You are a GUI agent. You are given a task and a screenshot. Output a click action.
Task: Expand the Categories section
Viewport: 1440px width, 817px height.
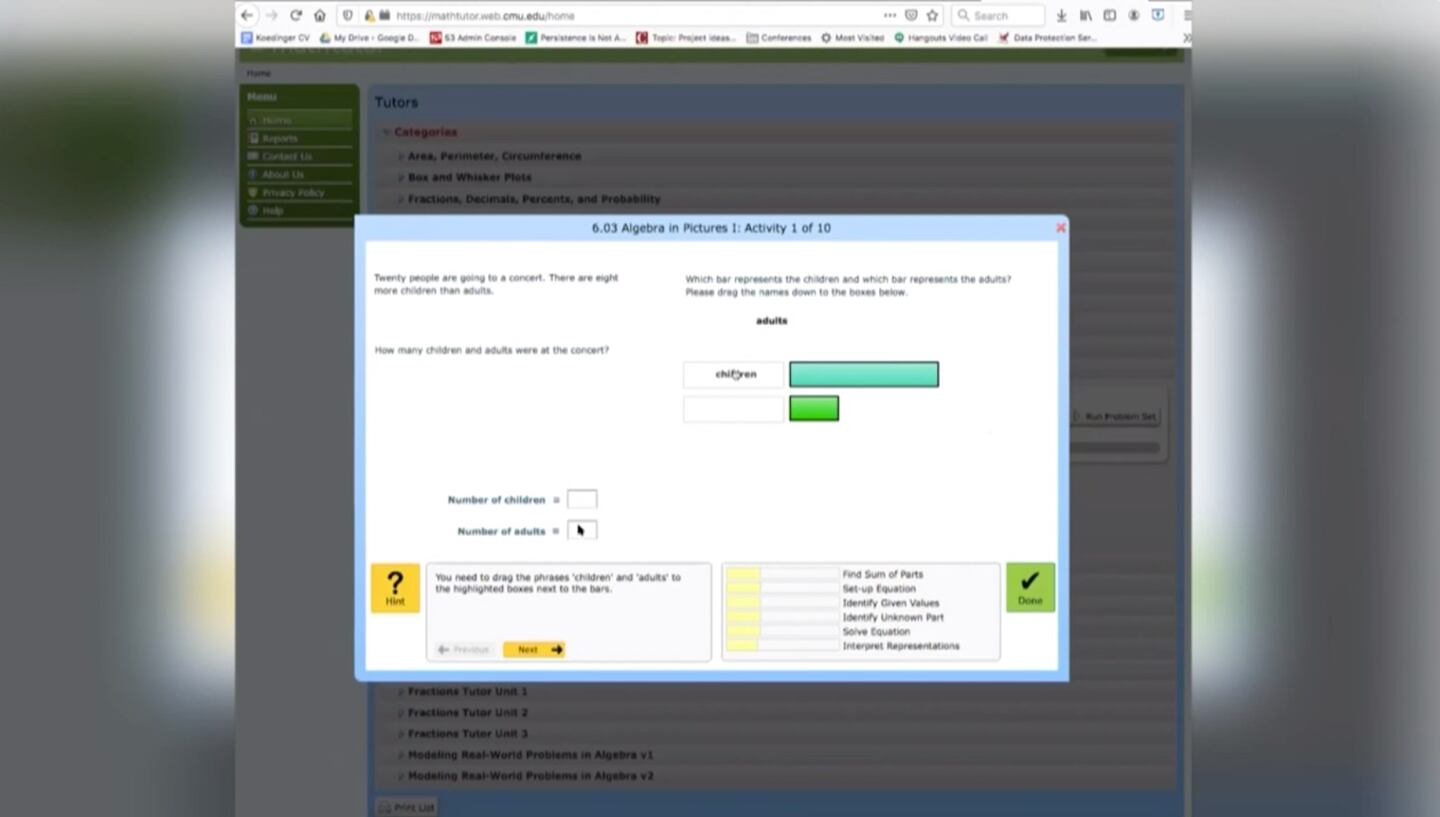coord(425,132)
